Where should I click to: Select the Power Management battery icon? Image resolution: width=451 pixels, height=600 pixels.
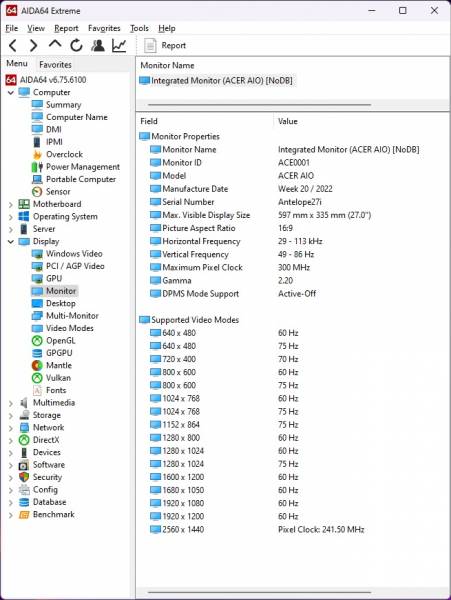37,167
